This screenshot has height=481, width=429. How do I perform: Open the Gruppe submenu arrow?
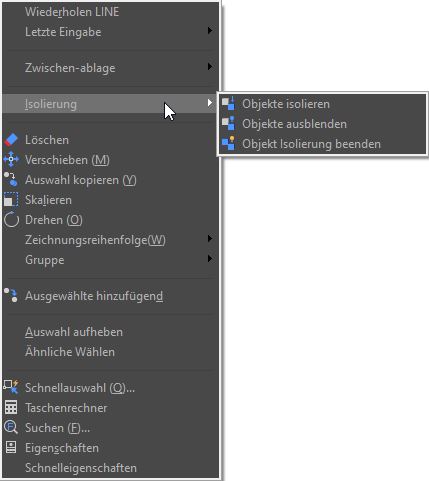coord(210,259)
